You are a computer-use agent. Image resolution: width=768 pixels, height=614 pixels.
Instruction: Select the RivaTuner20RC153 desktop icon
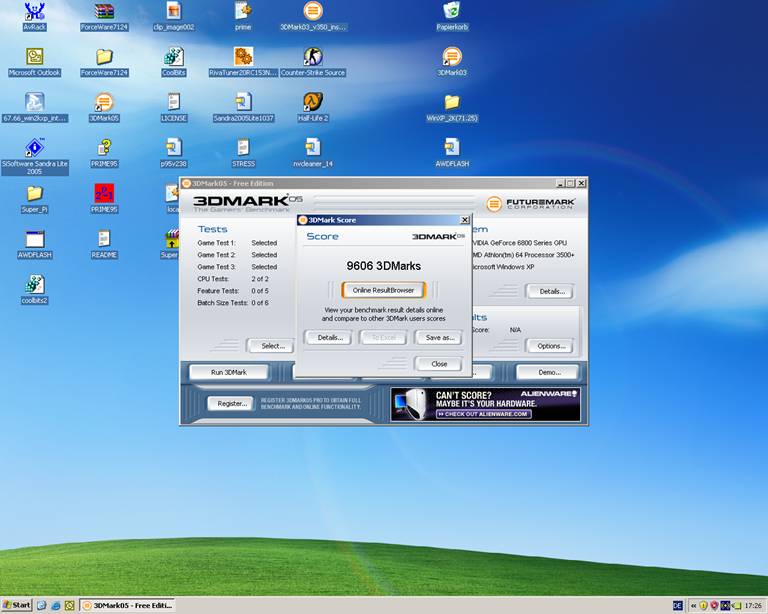243,62
